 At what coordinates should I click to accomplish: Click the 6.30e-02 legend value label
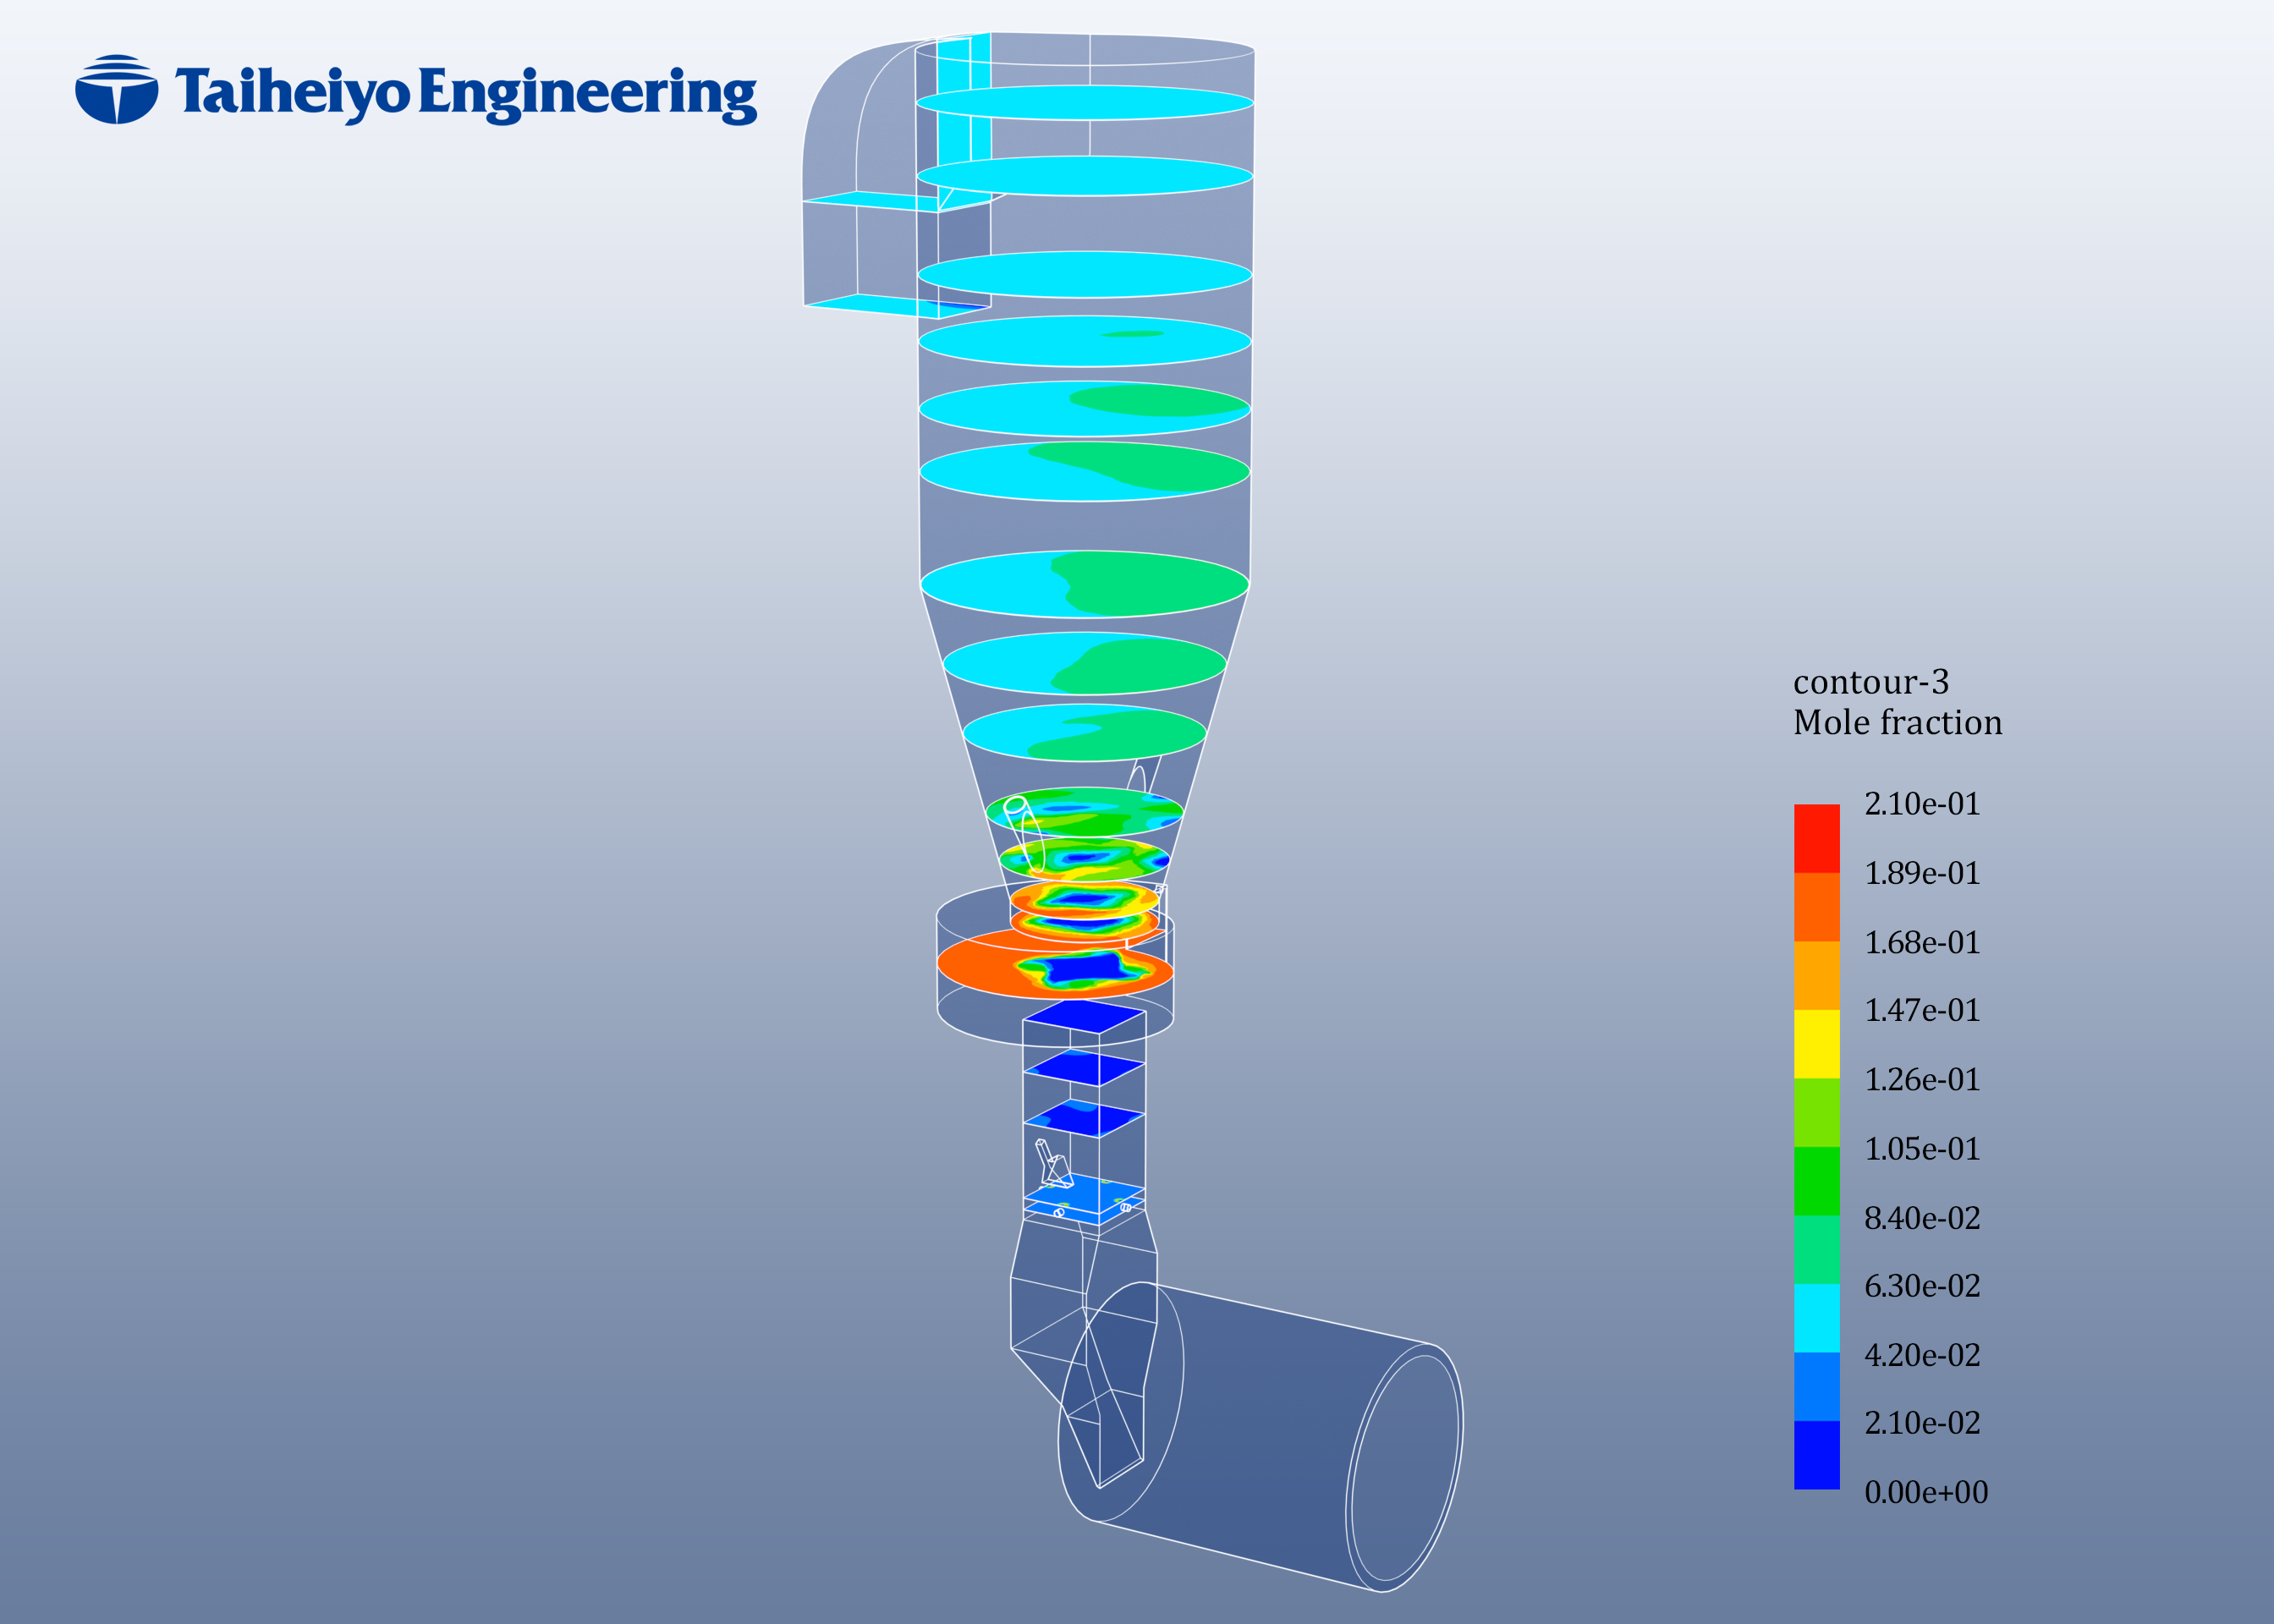click(1922, 1286)
